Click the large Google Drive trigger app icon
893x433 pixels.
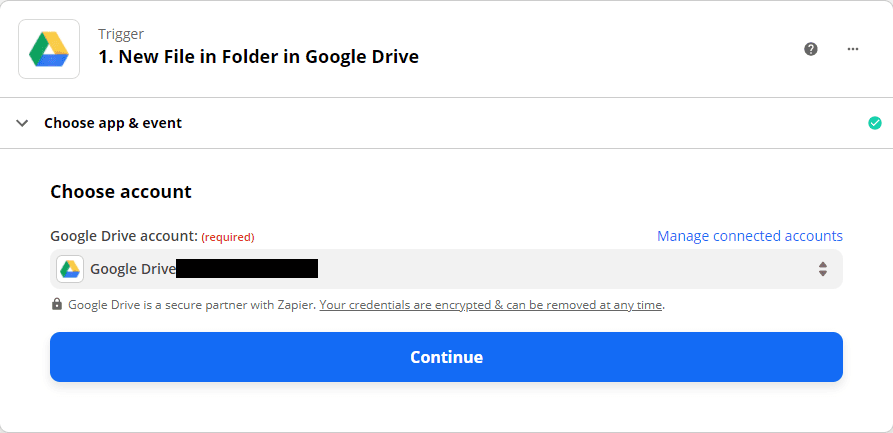pyautogui.click(x=49, y=48)
